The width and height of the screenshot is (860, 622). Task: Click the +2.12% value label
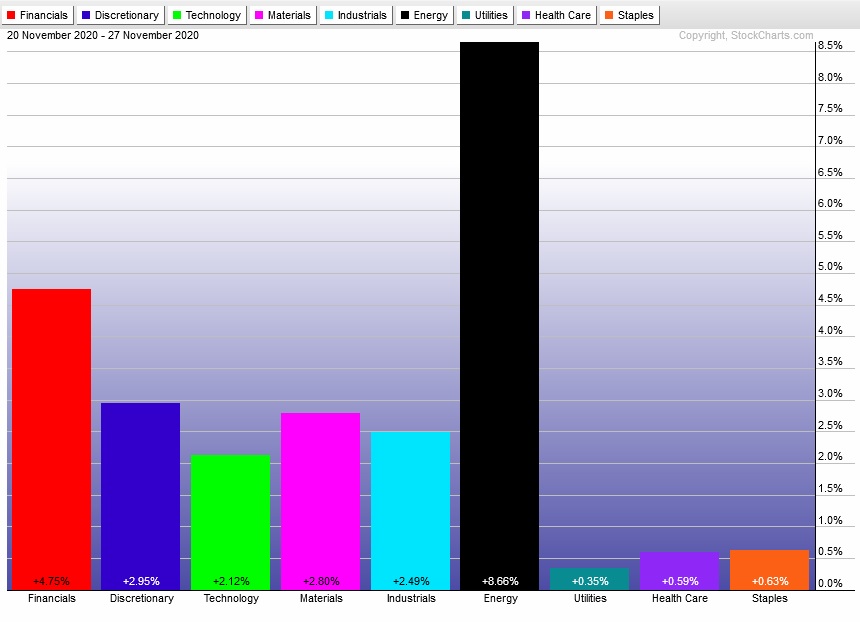231,581
